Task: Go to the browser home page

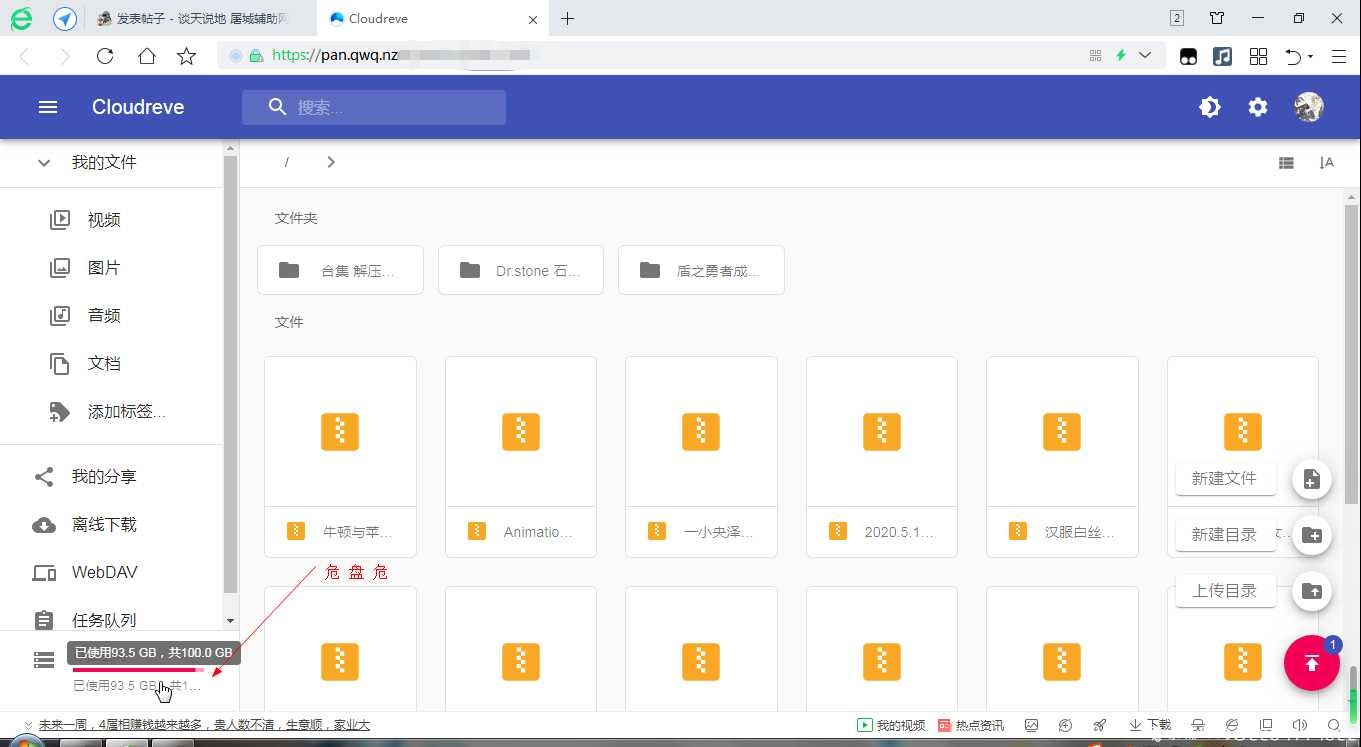Action: pyautogui.click(x=147, y=56)
